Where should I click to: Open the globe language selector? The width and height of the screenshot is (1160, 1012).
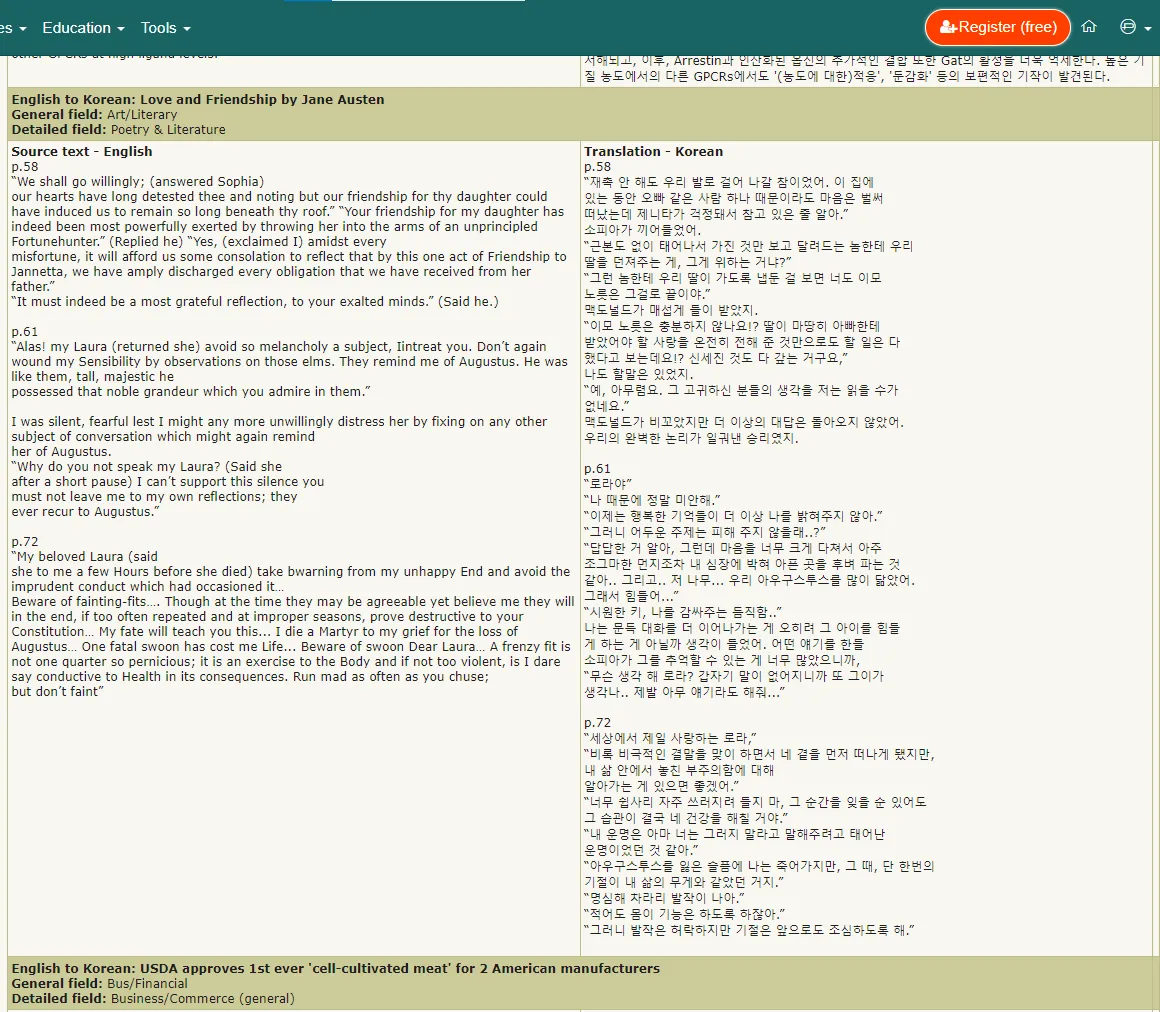pos(1133,27)
